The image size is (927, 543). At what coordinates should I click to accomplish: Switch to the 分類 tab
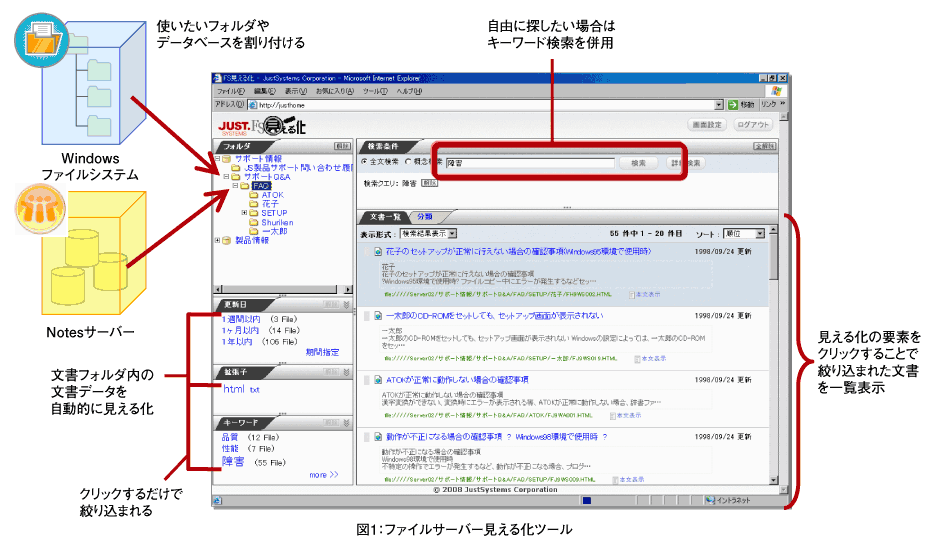click(424, 216)
